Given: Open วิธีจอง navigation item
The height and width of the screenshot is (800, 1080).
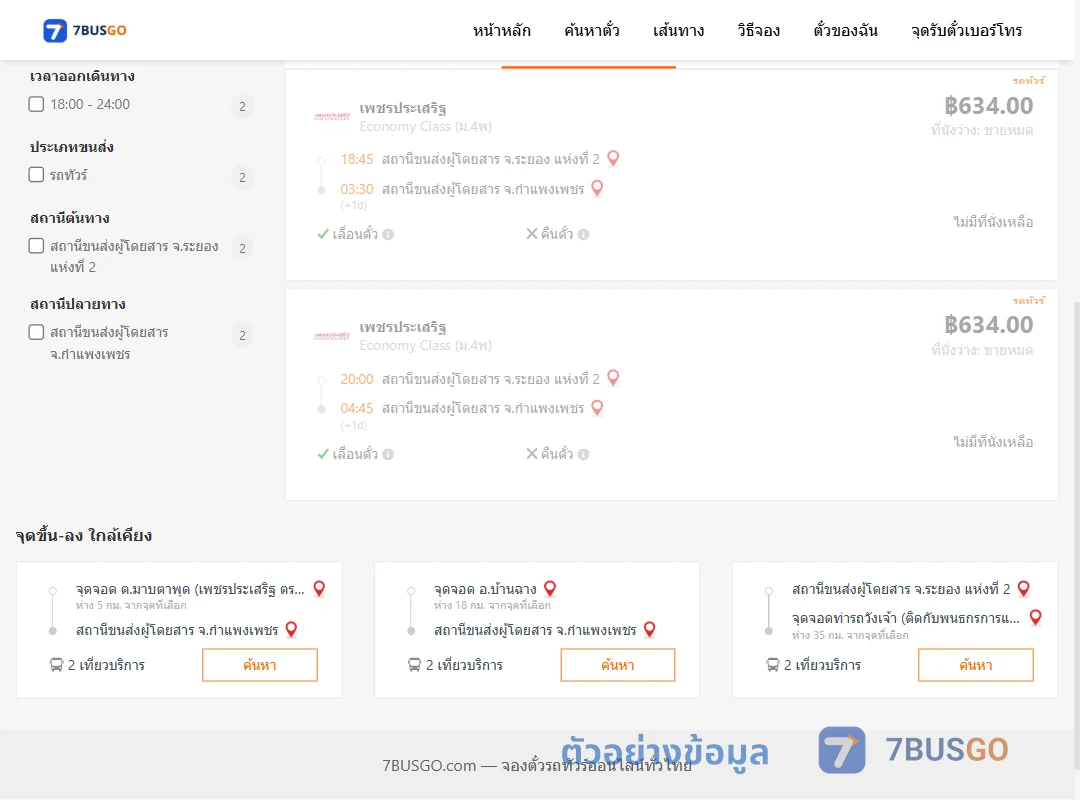Looking at the screenshot, I should pyautogui.click(x=758, y=30).
